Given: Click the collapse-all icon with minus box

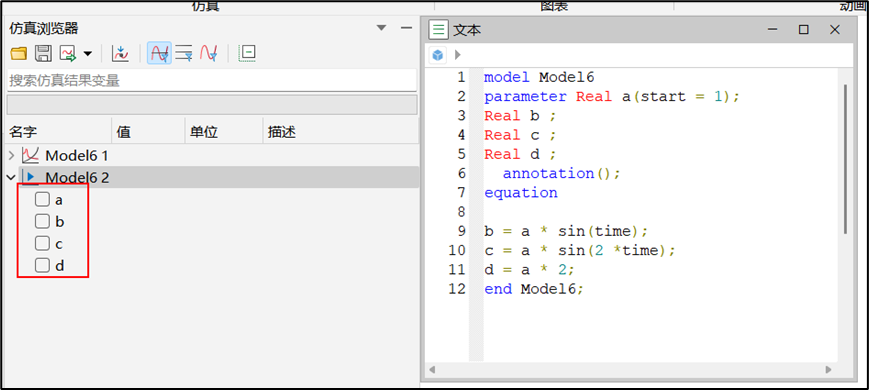Looking at the screenshot, I should tap(247, 53).
